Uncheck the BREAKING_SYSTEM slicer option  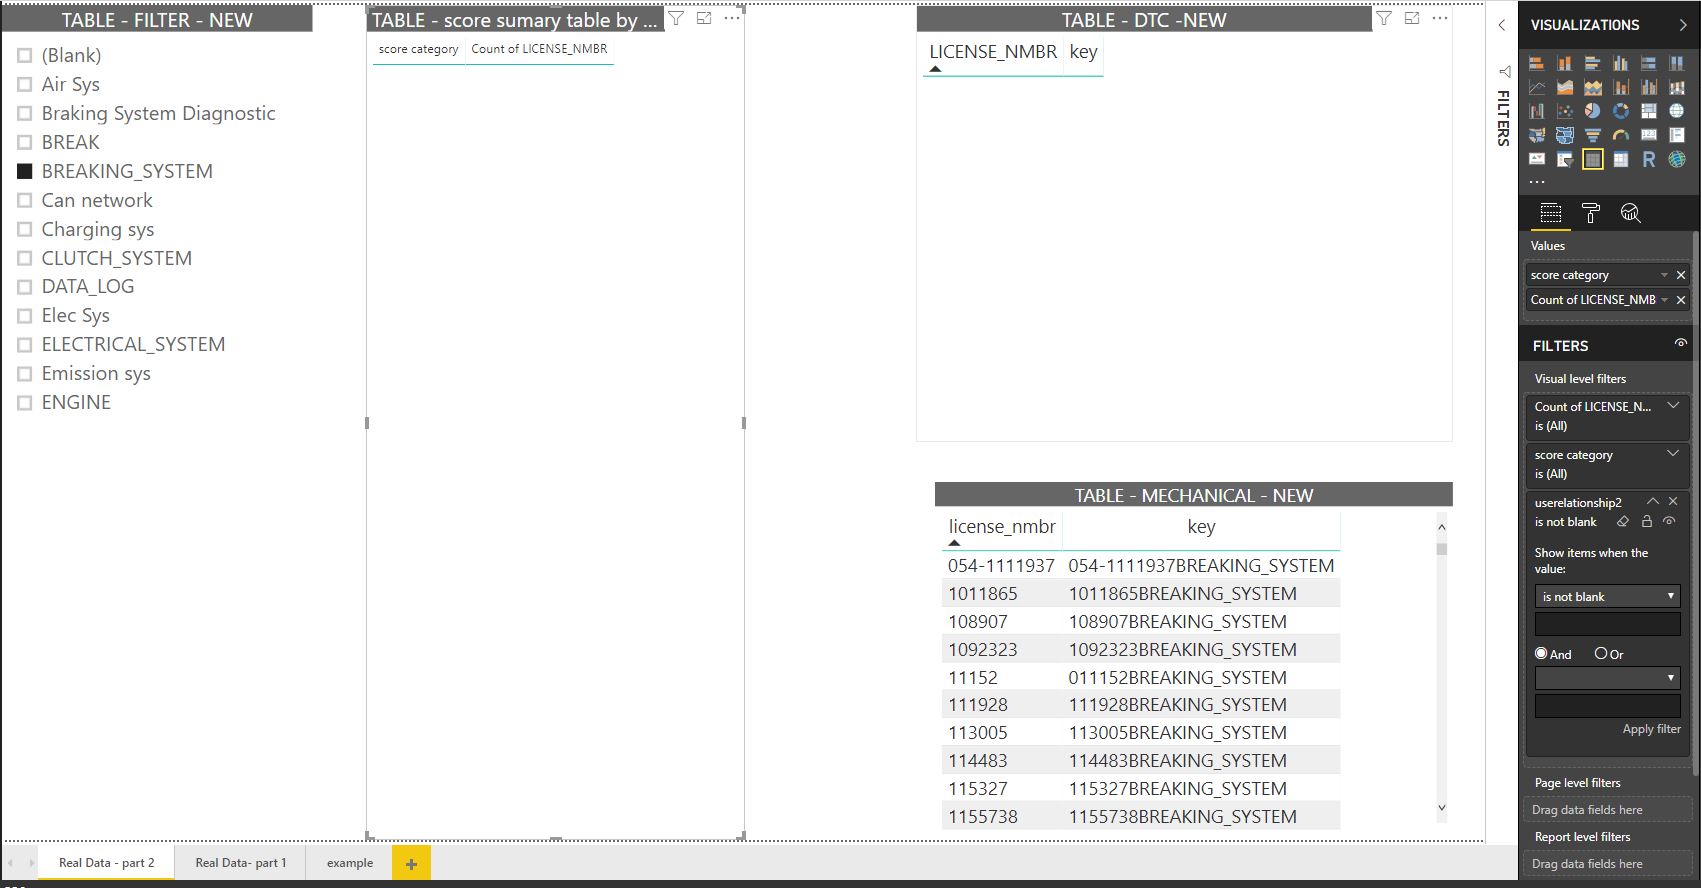tap(25, 171)
